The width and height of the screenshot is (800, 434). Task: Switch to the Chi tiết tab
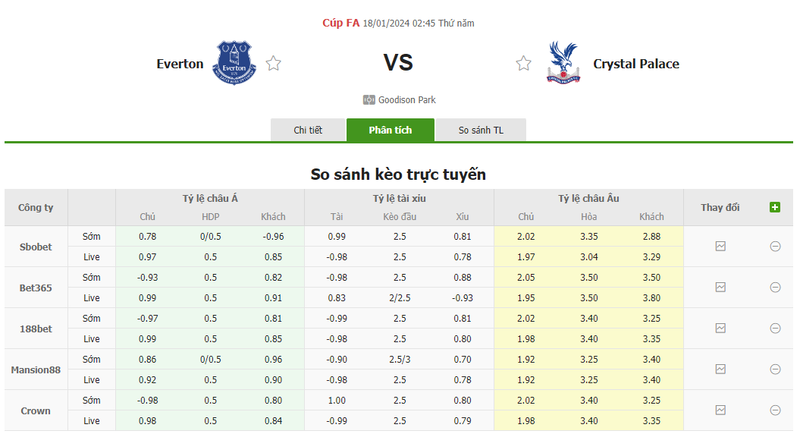click(x=308, y=131)
